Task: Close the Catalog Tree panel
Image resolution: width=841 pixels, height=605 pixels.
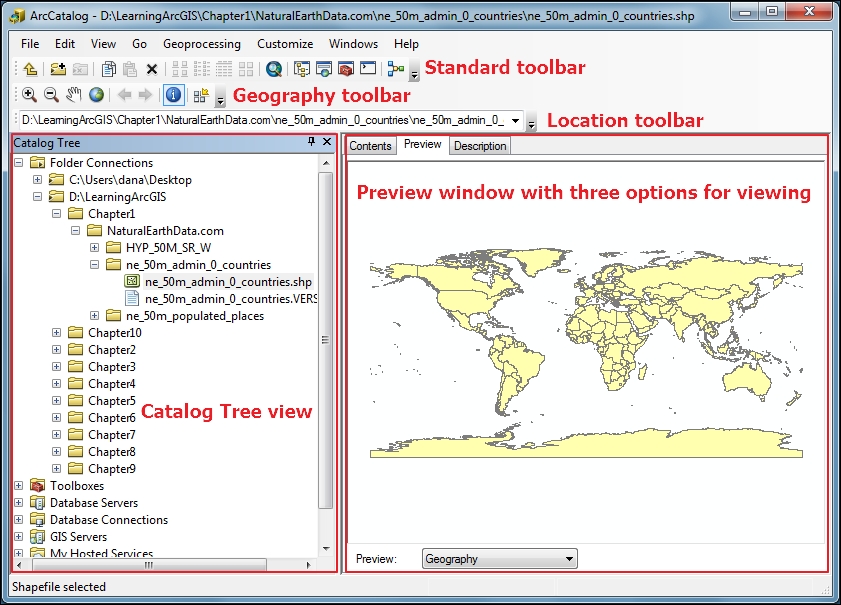Action: pos(327,142)
